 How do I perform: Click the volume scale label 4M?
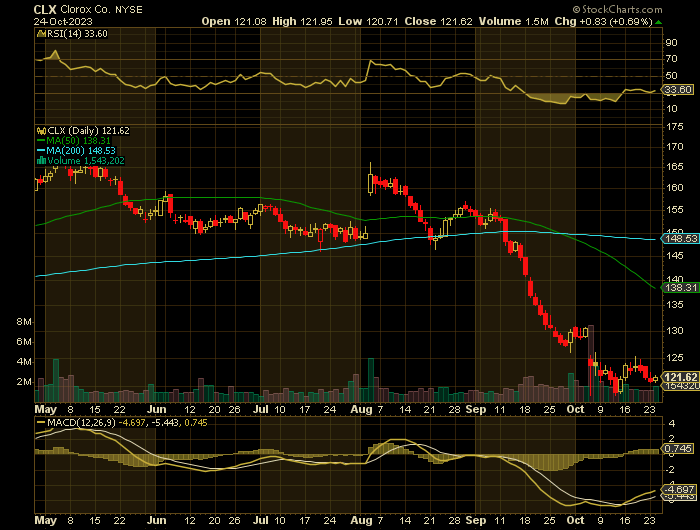tap(24, 362)
